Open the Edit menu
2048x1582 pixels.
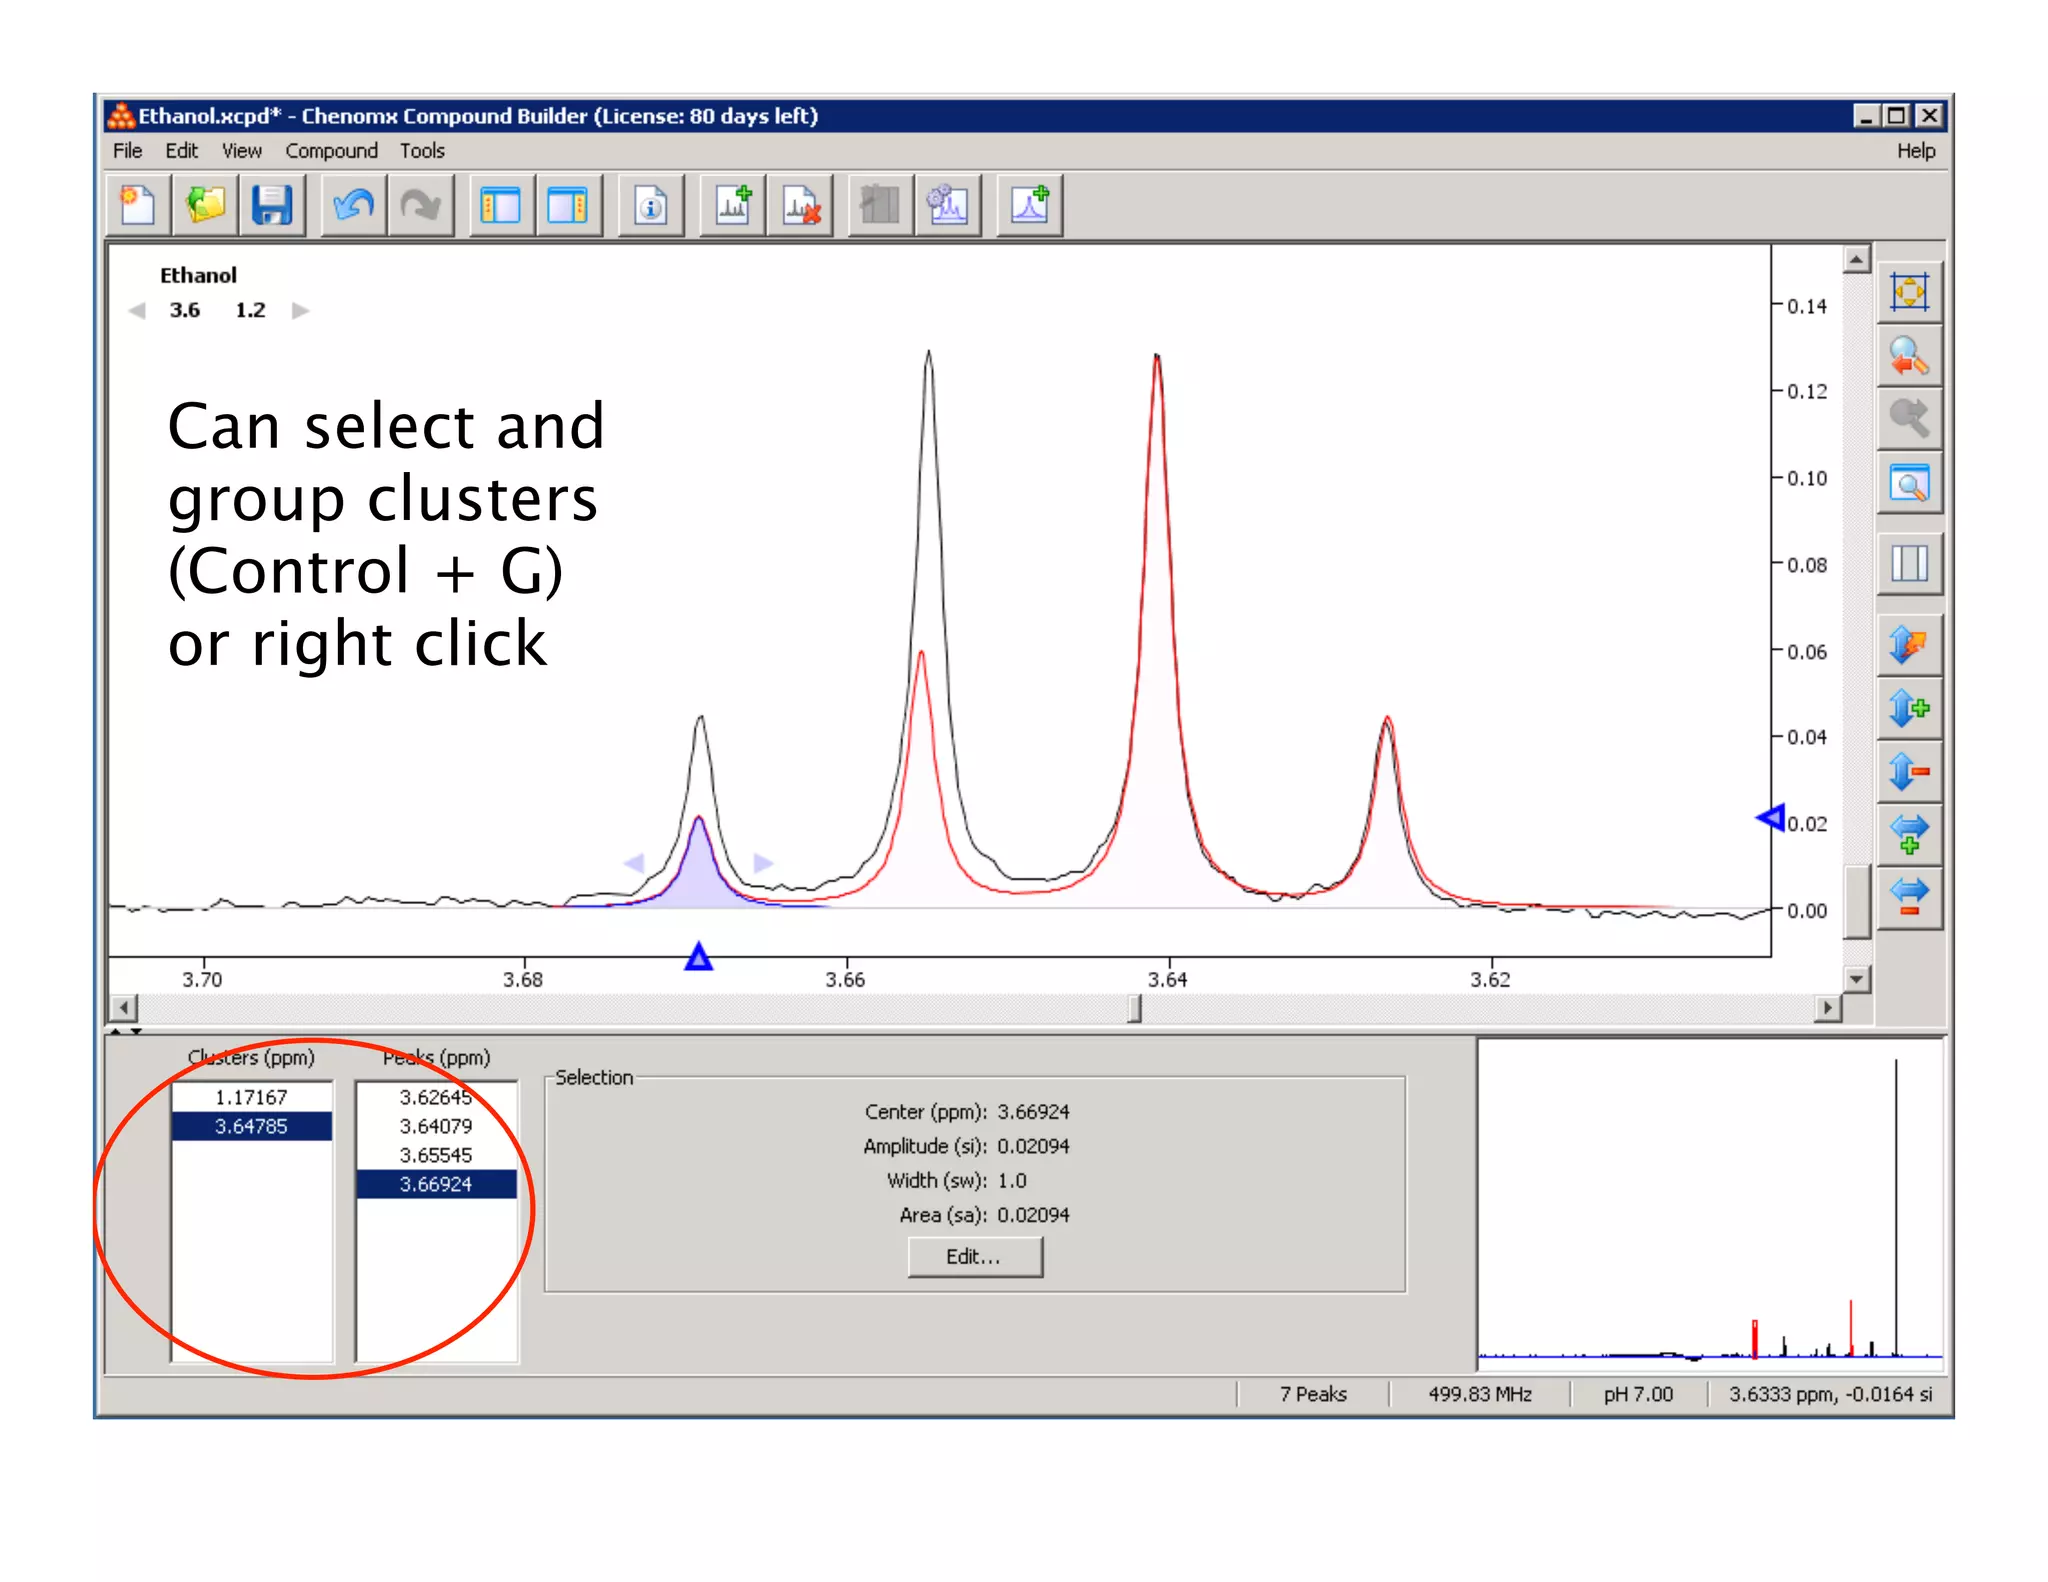(x=181, y=151)
